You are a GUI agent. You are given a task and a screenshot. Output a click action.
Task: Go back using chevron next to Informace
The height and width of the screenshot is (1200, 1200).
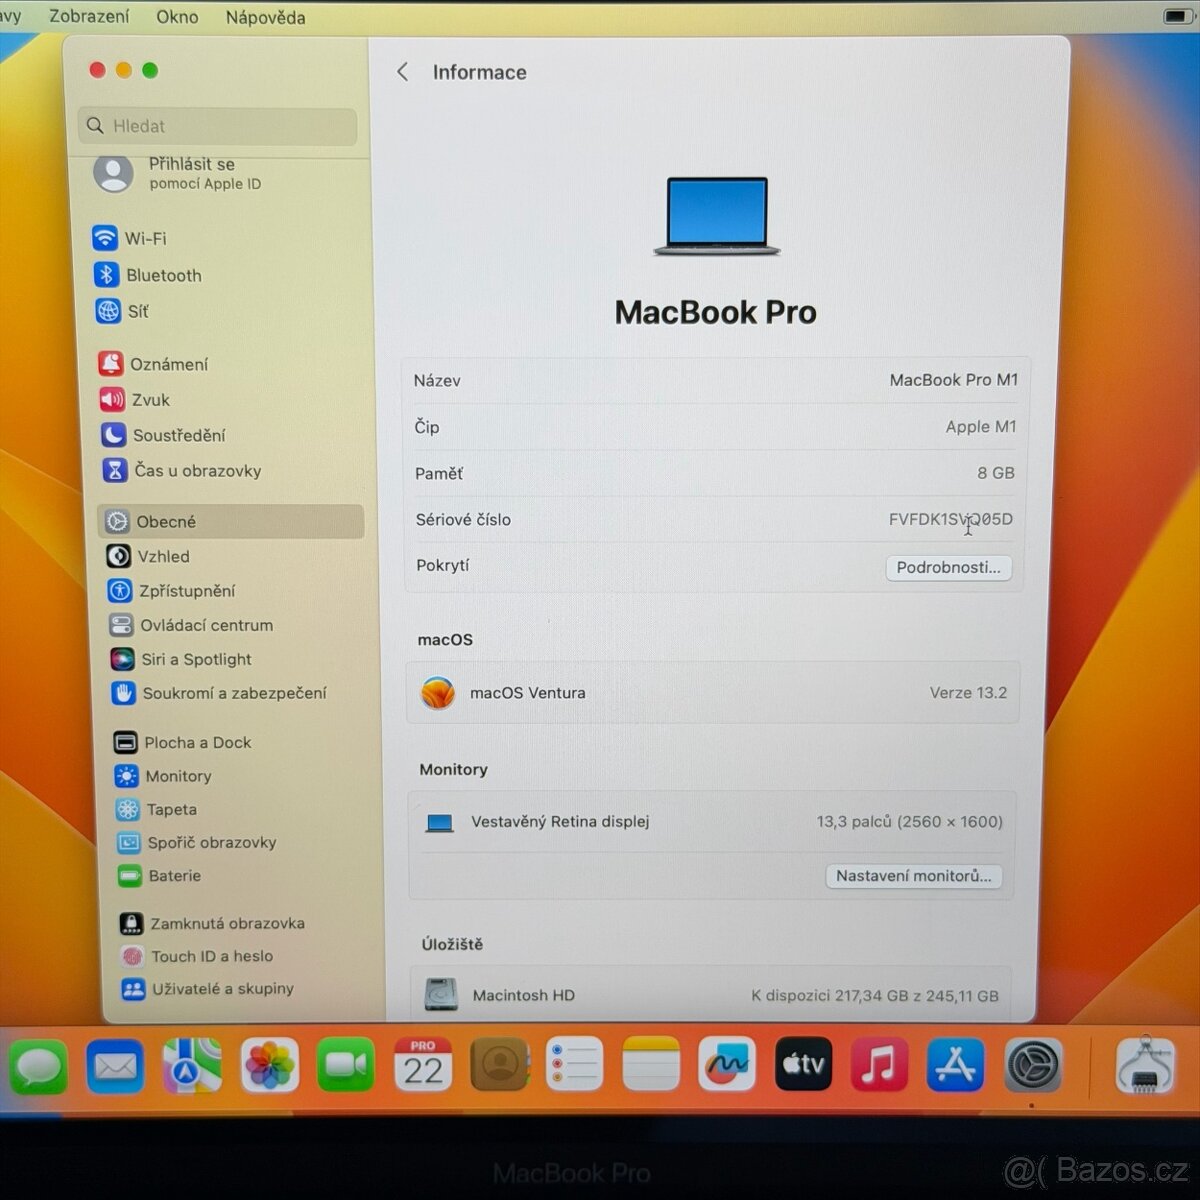click(403, 71)
